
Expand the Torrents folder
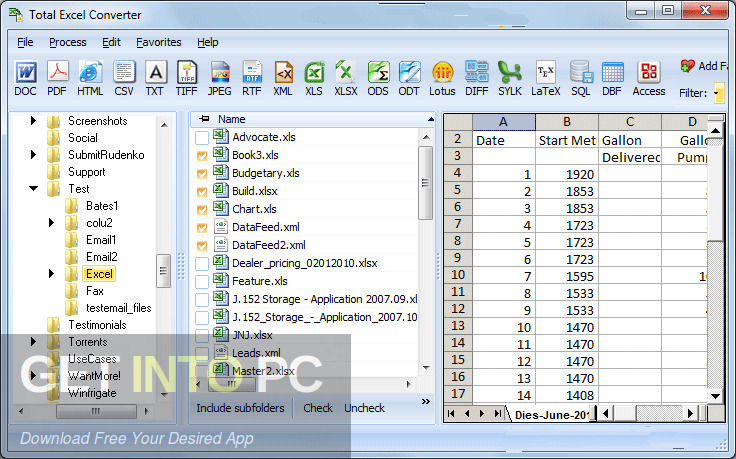33,342
